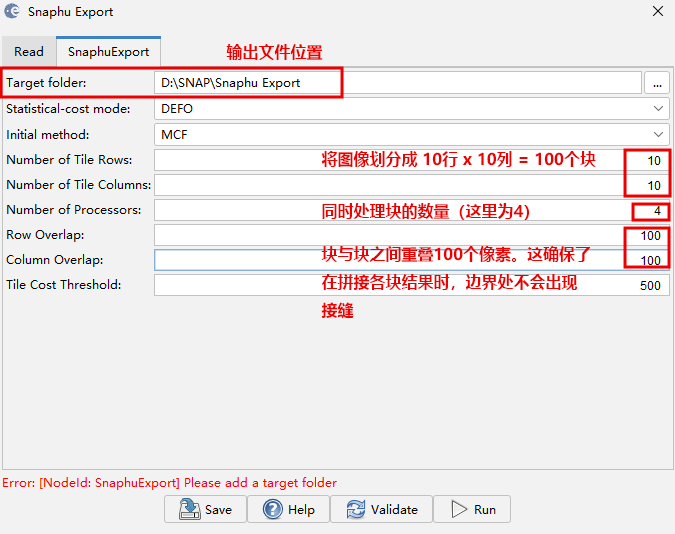Click the Tile Cost Threshold field
The image size is (675, 534).
(x=412, y=285)
